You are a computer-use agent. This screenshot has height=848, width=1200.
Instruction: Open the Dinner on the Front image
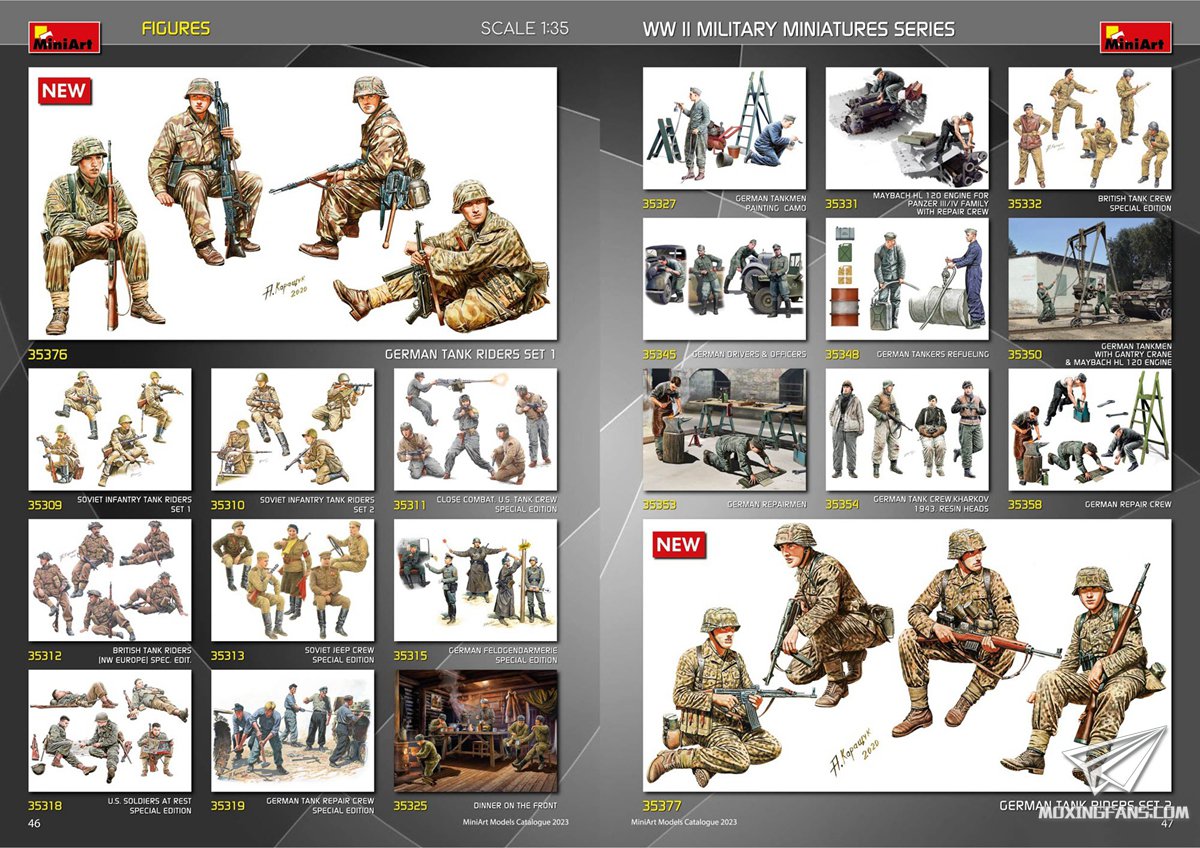[476, 731]
